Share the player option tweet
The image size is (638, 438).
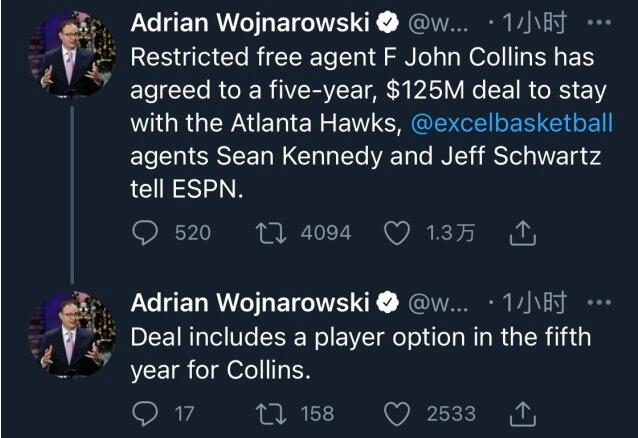click(x=524, y=413)
